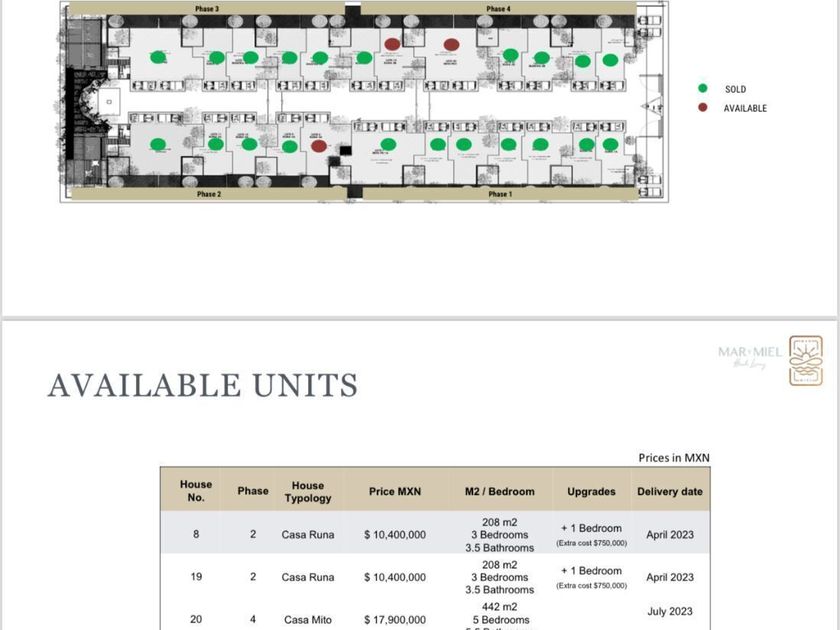
Task: Click the AVAILABLE UNITS heading
Action: point(203,385)
